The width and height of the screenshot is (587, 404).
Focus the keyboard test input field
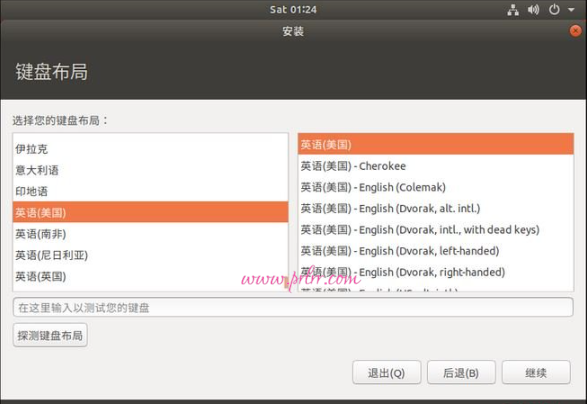click(293, 307)
